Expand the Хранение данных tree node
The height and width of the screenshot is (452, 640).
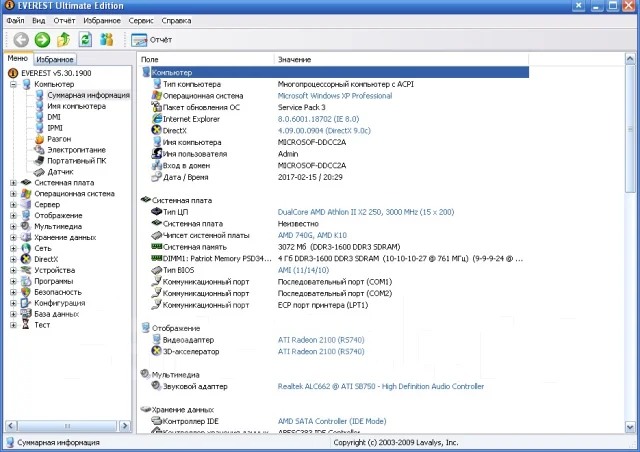pos(13,238)
